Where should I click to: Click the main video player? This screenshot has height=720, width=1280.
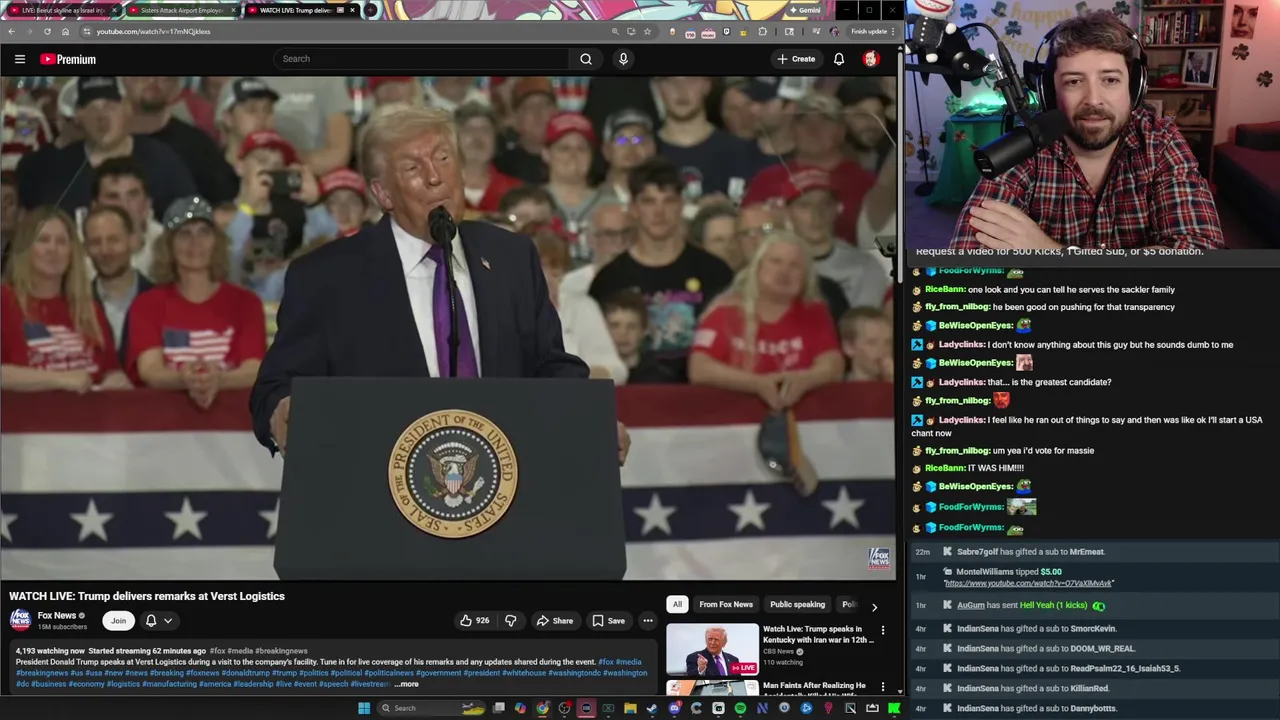(x=448, y=328)
